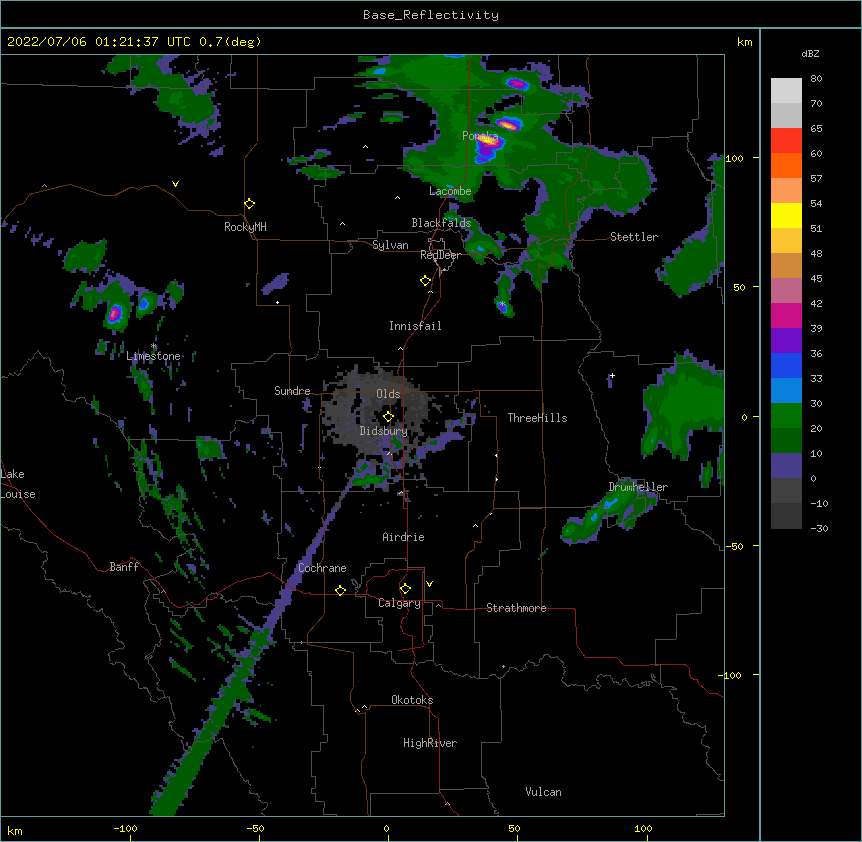This screenshot has height=842, width=862.
Task: Select the Sundre label
Action: click(292, 391)
